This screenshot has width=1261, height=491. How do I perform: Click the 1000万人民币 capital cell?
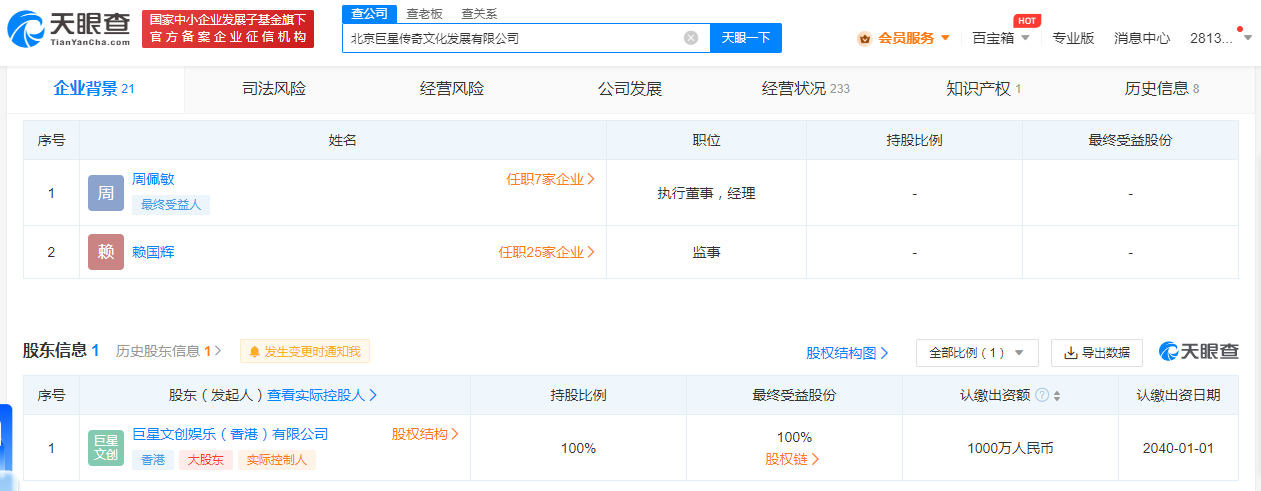(x=1010, y=448)
